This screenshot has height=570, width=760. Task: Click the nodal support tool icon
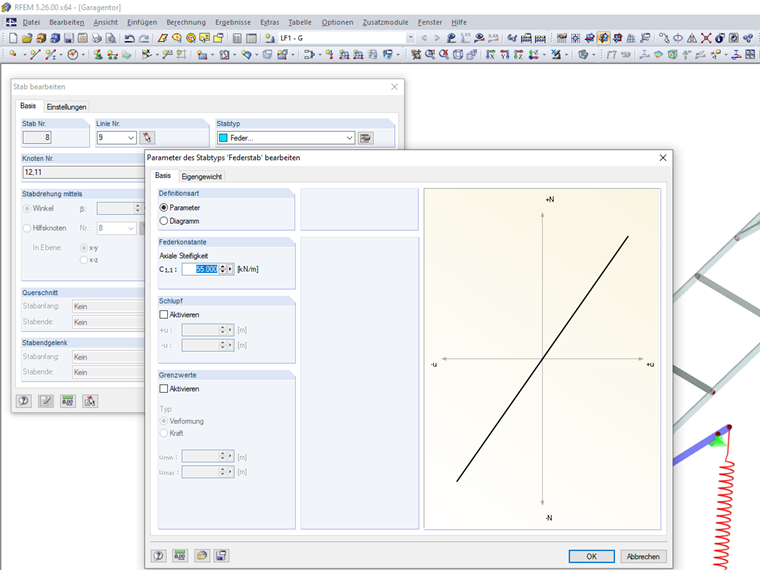98,54
